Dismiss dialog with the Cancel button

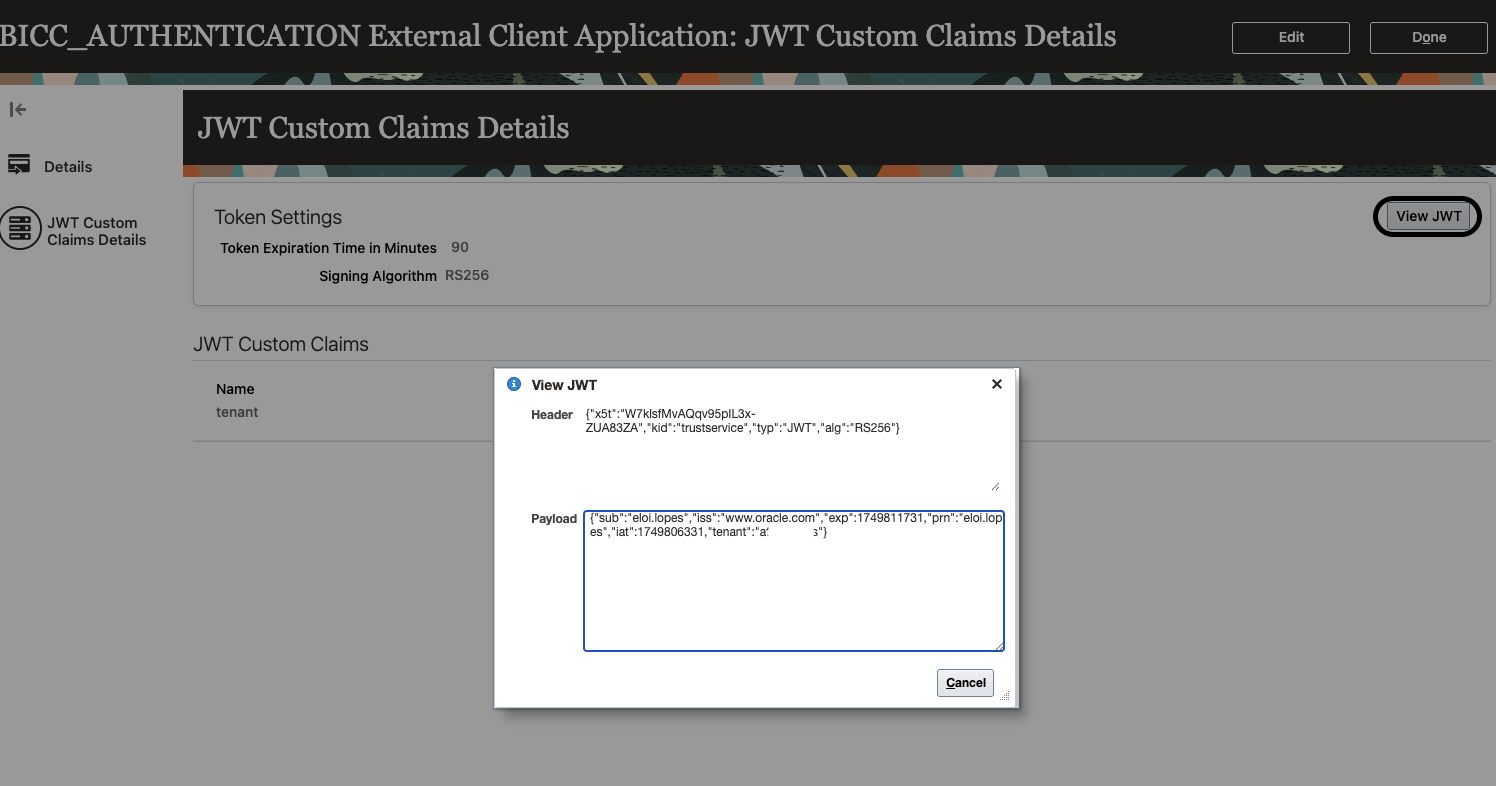[965, 682]
